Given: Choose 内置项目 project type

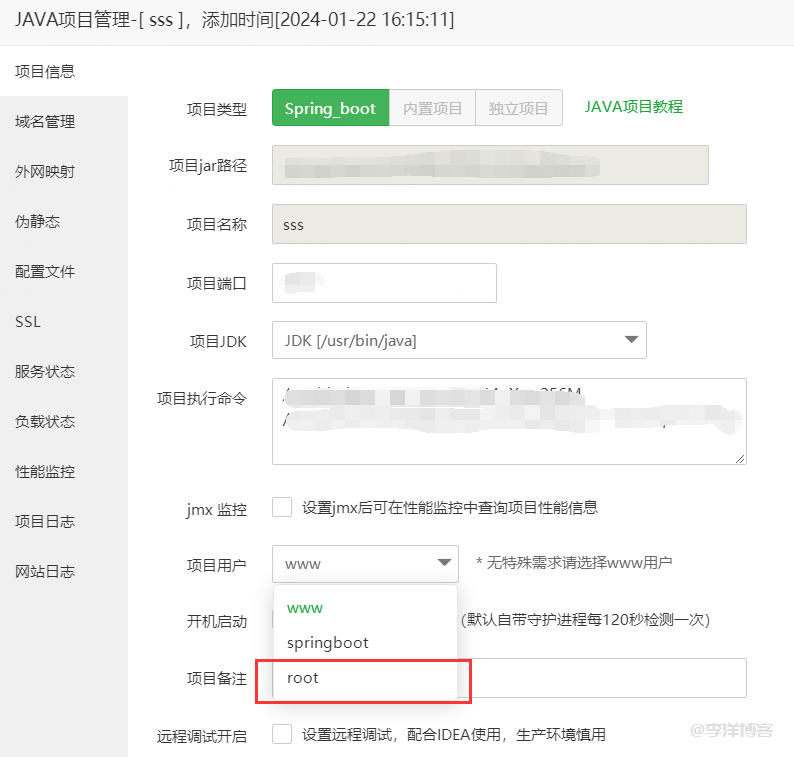Looking at the screenshot, I should (432, 109).
